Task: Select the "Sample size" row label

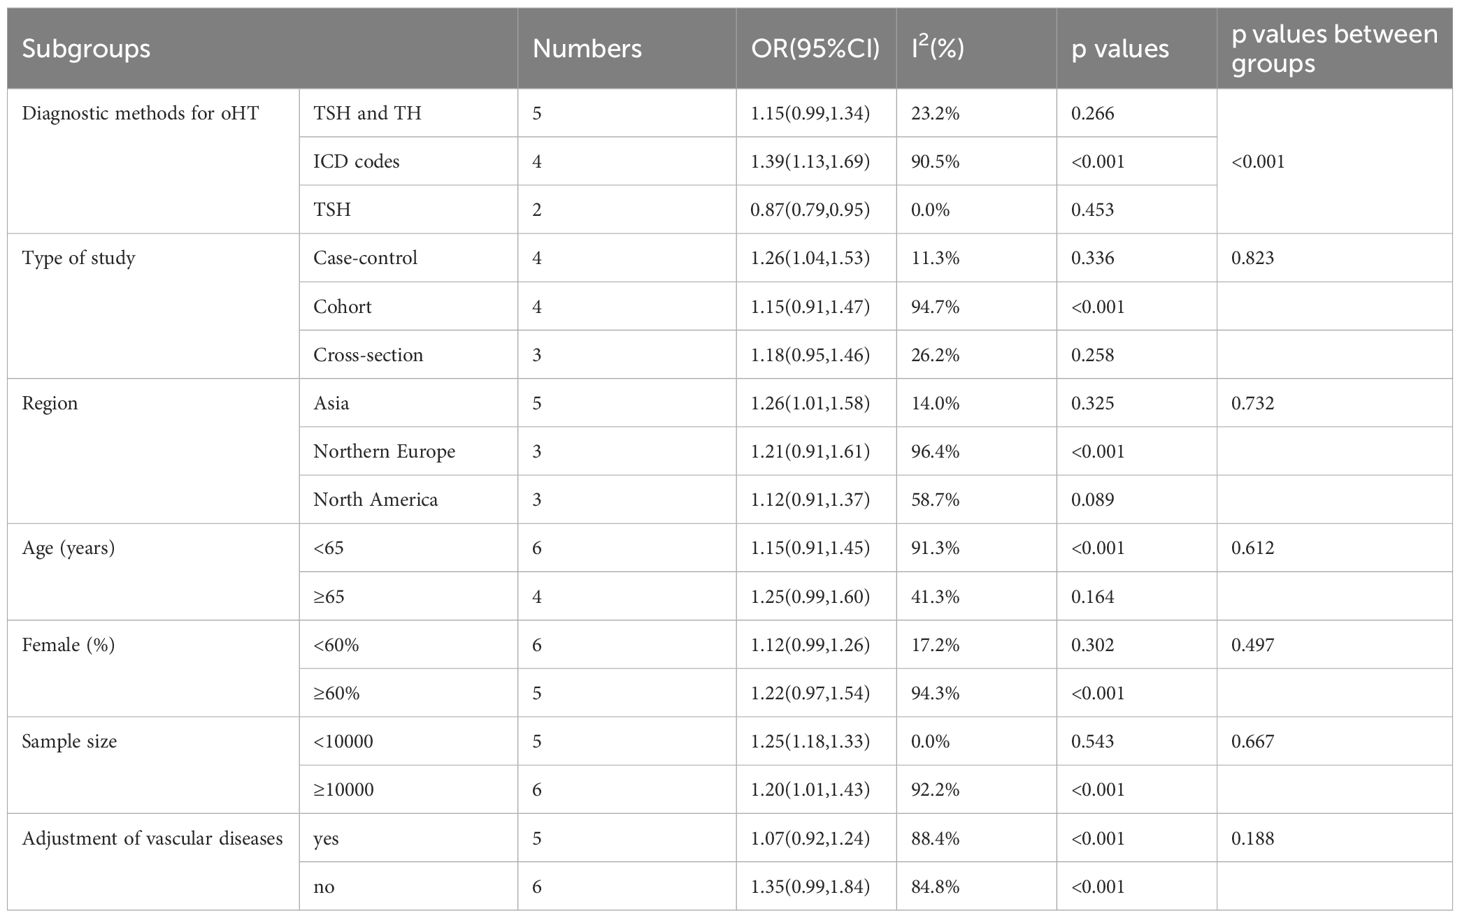Action: click(69, 741)
